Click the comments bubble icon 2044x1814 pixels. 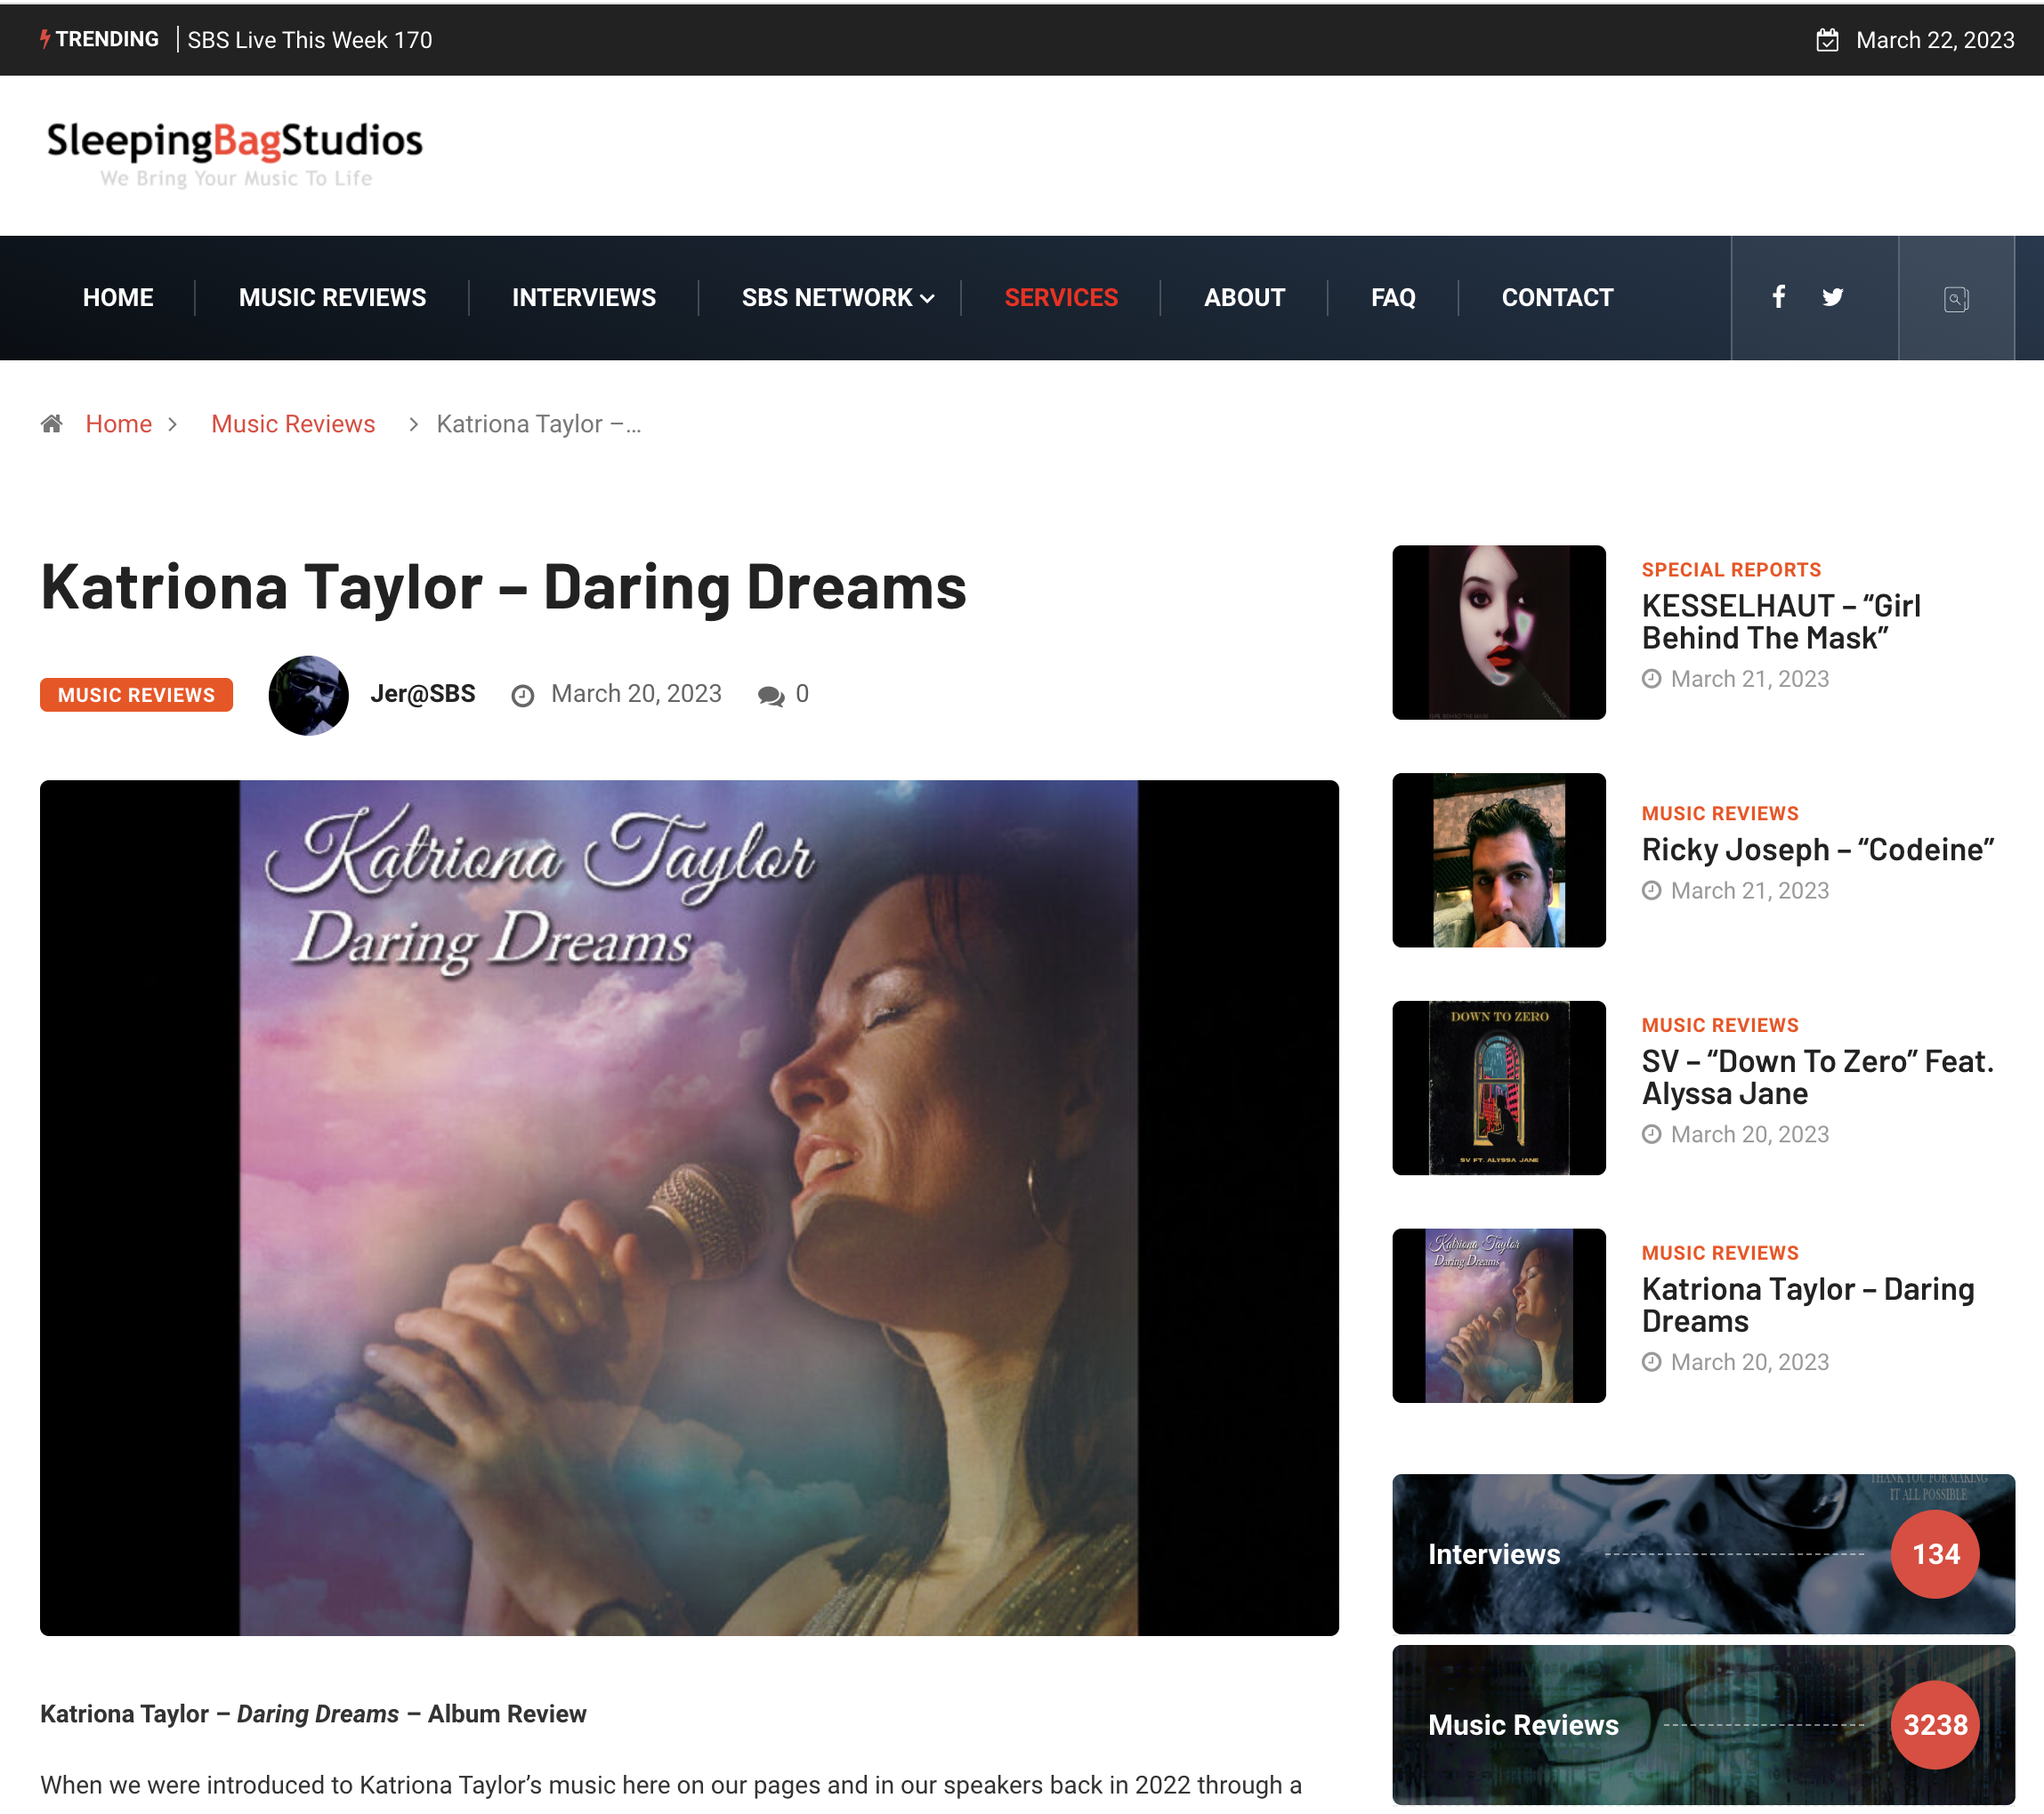click(770, 695)
